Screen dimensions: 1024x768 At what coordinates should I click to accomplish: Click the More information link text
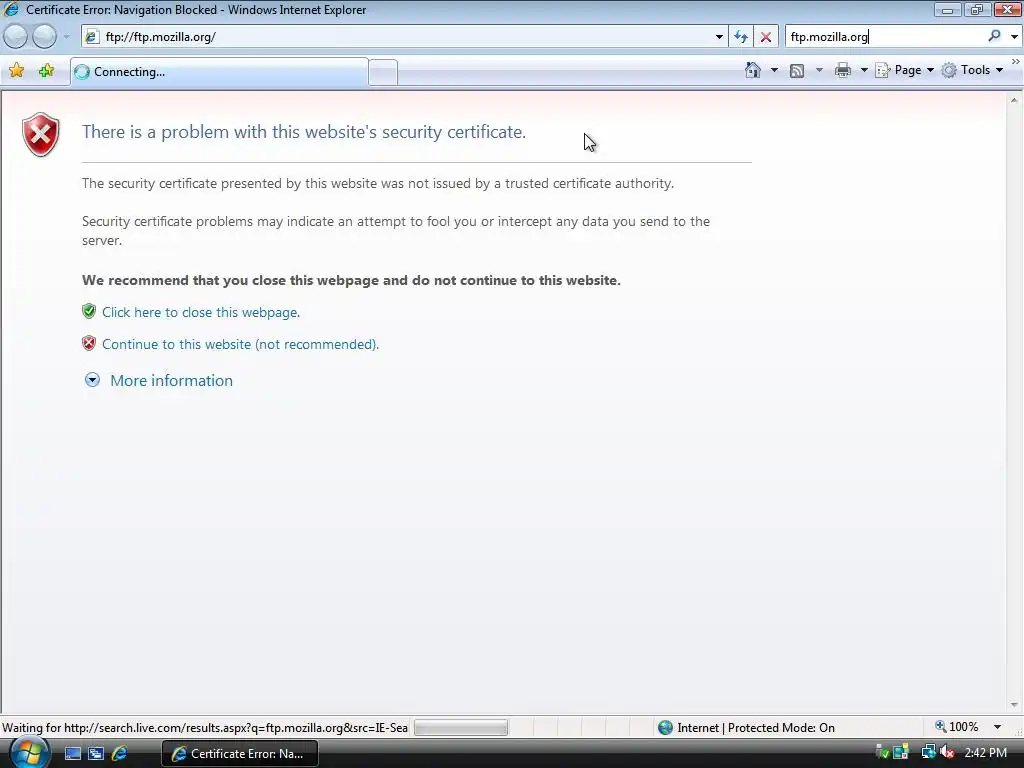click(171, 380)
